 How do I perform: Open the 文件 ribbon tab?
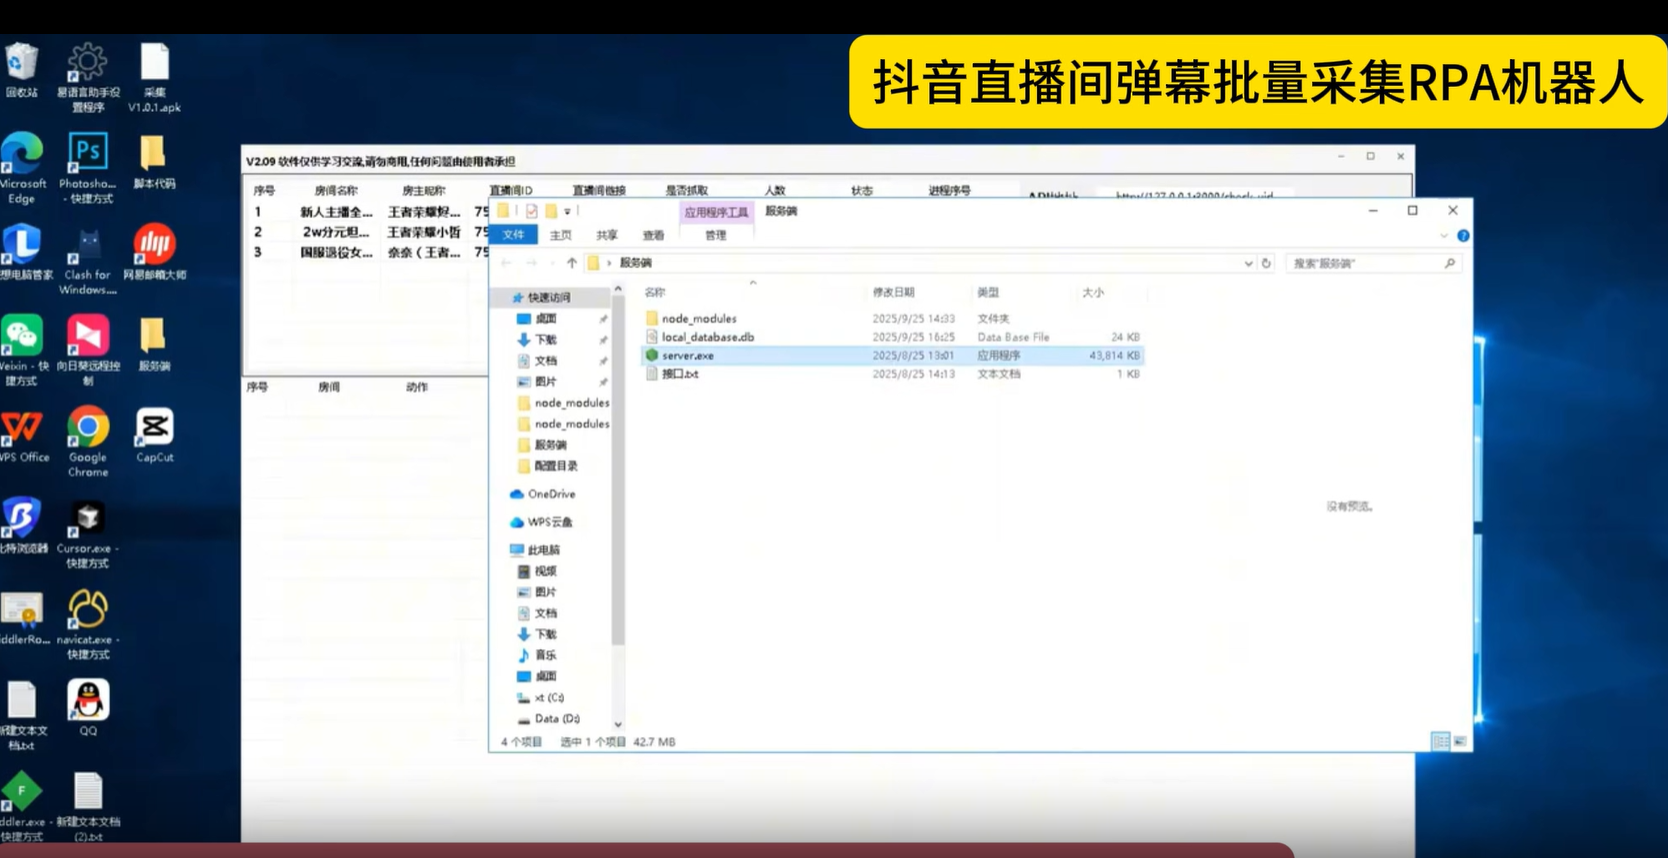(514, 235)
